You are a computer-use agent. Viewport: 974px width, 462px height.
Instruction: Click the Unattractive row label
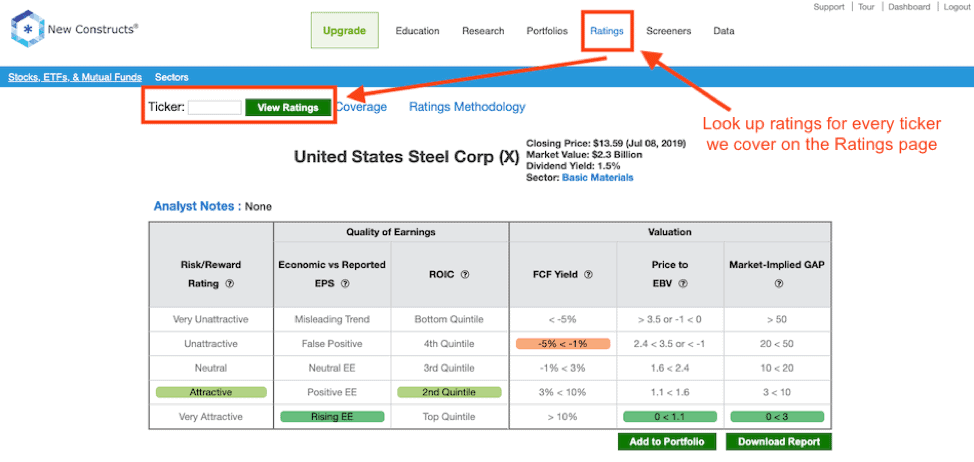pos(211,343)
